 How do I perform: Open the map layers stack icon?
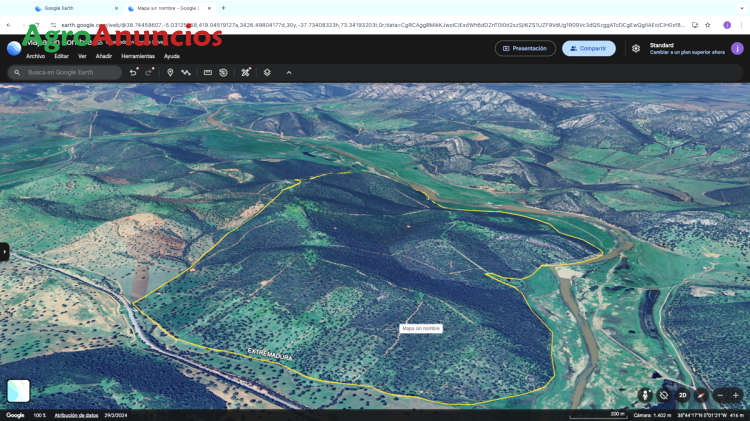[x=267, y=72]
